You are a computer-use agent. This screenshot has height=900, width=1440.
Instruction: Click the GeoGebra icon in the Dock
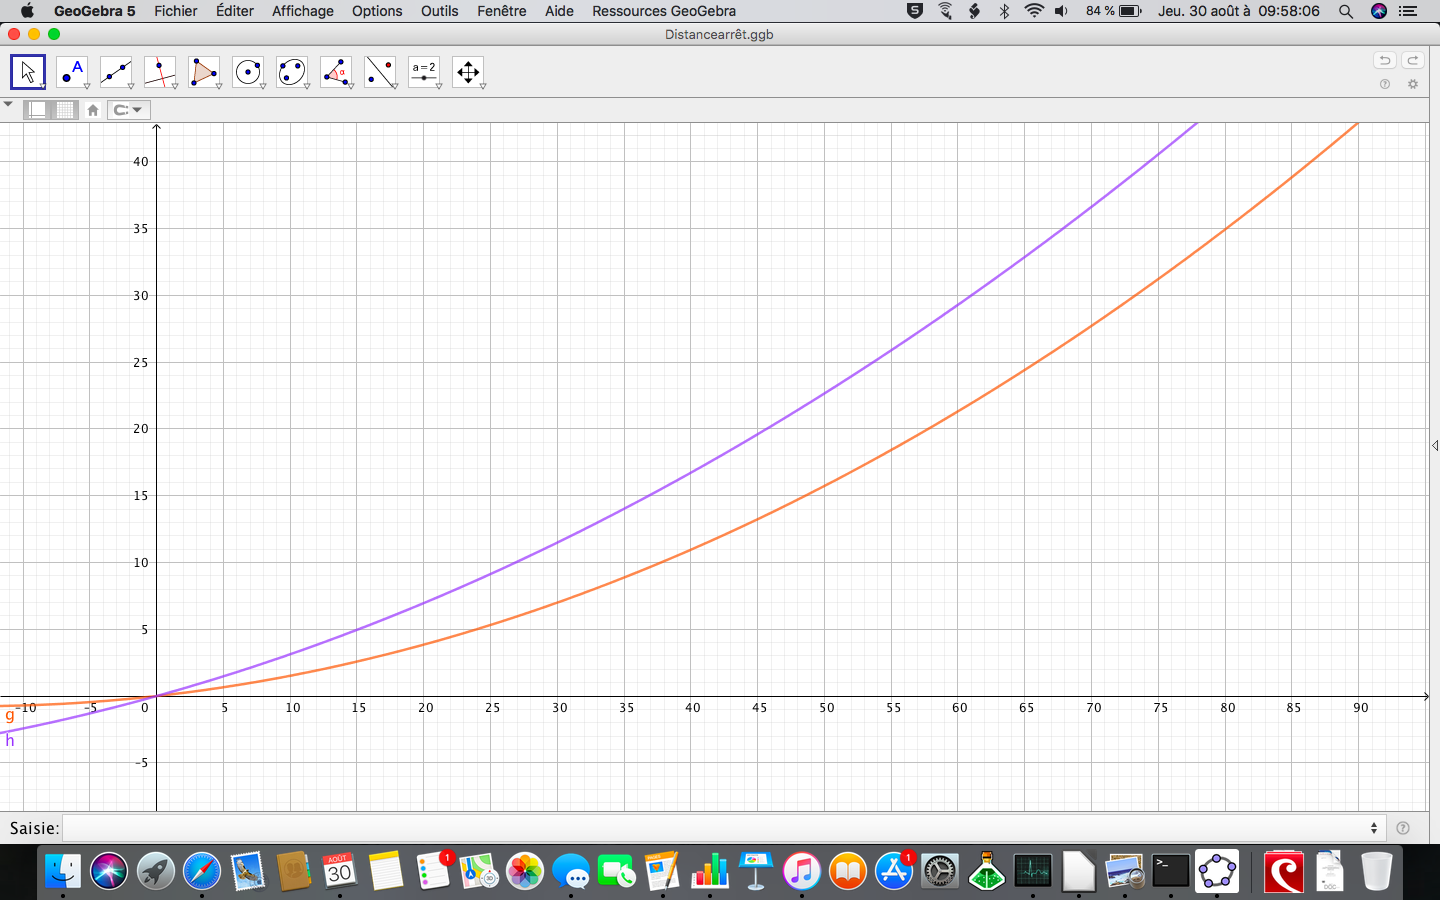point(1217,871)
